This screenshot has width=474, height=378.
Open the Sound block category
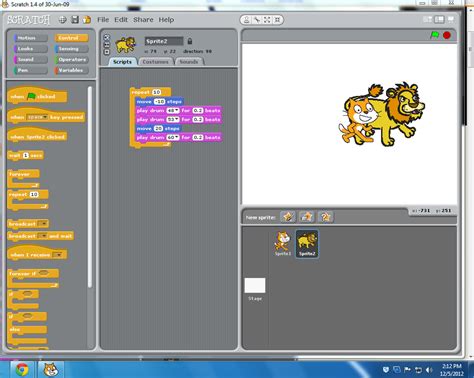coord(31,59)
